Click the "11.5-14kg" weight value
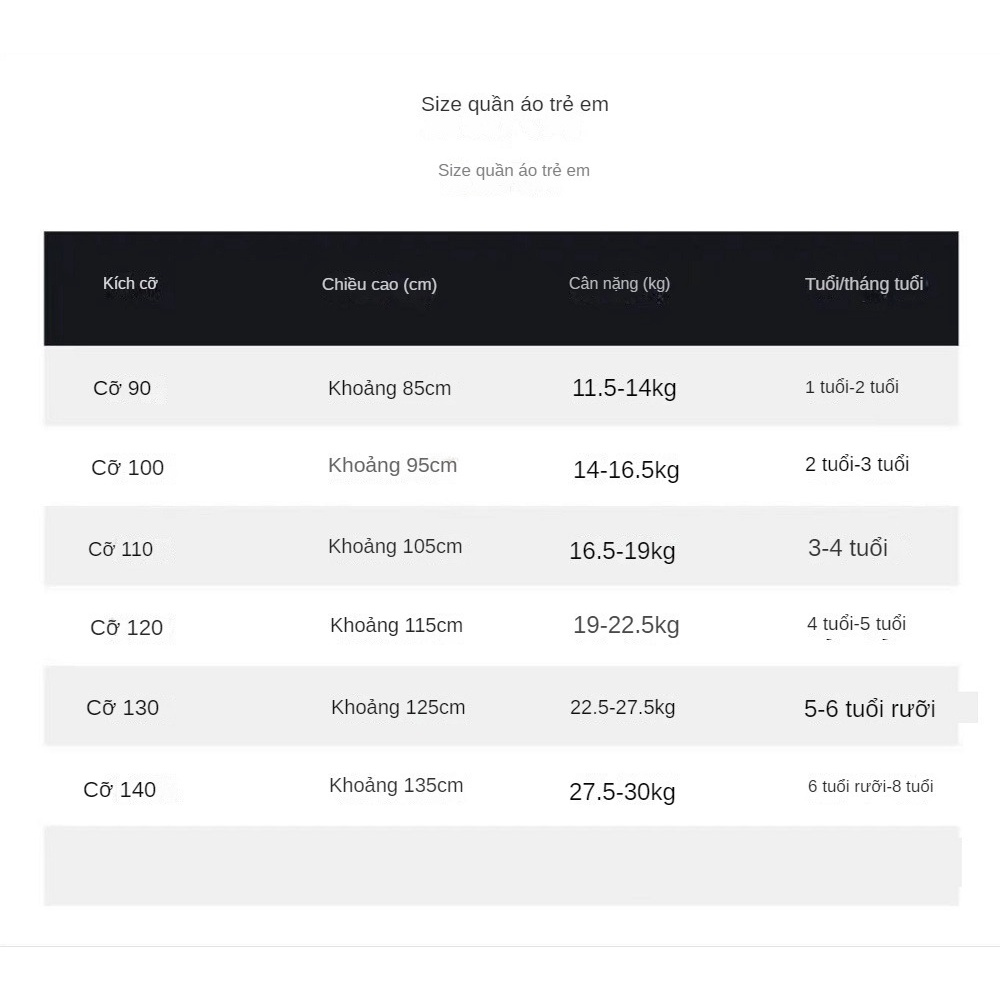 pos(624,388)
